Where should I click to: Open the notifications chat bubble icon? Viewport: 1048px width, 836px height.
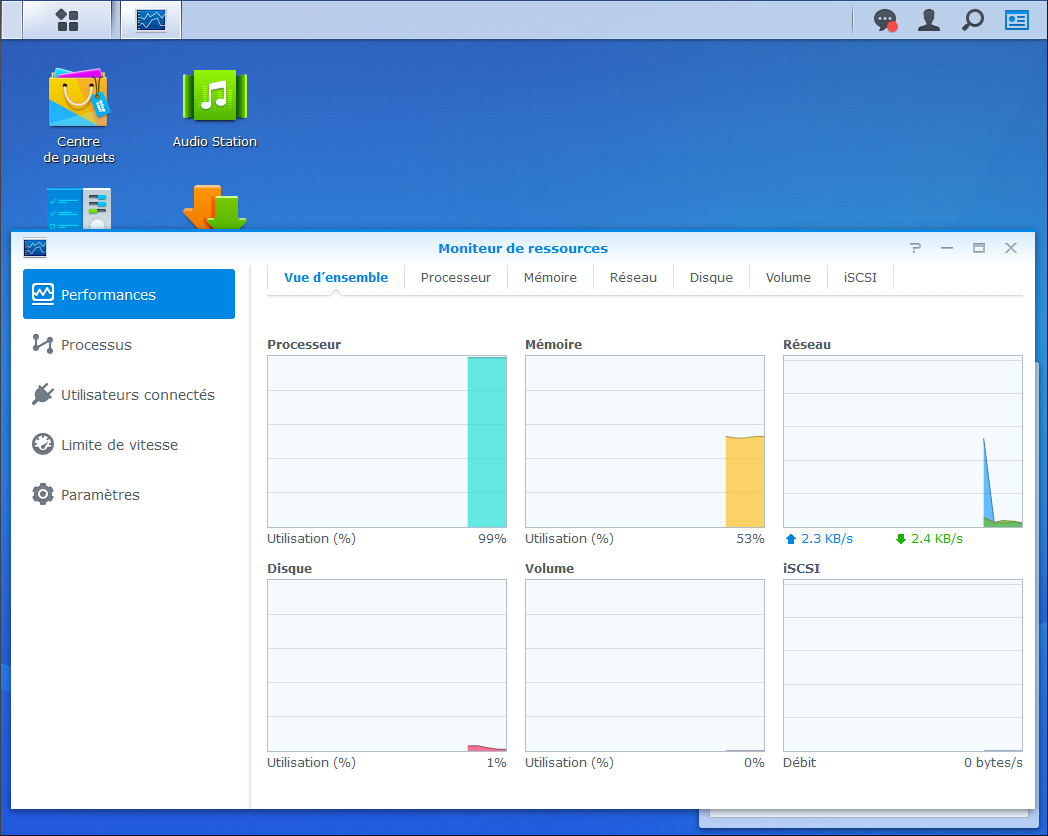coord(885,20)
